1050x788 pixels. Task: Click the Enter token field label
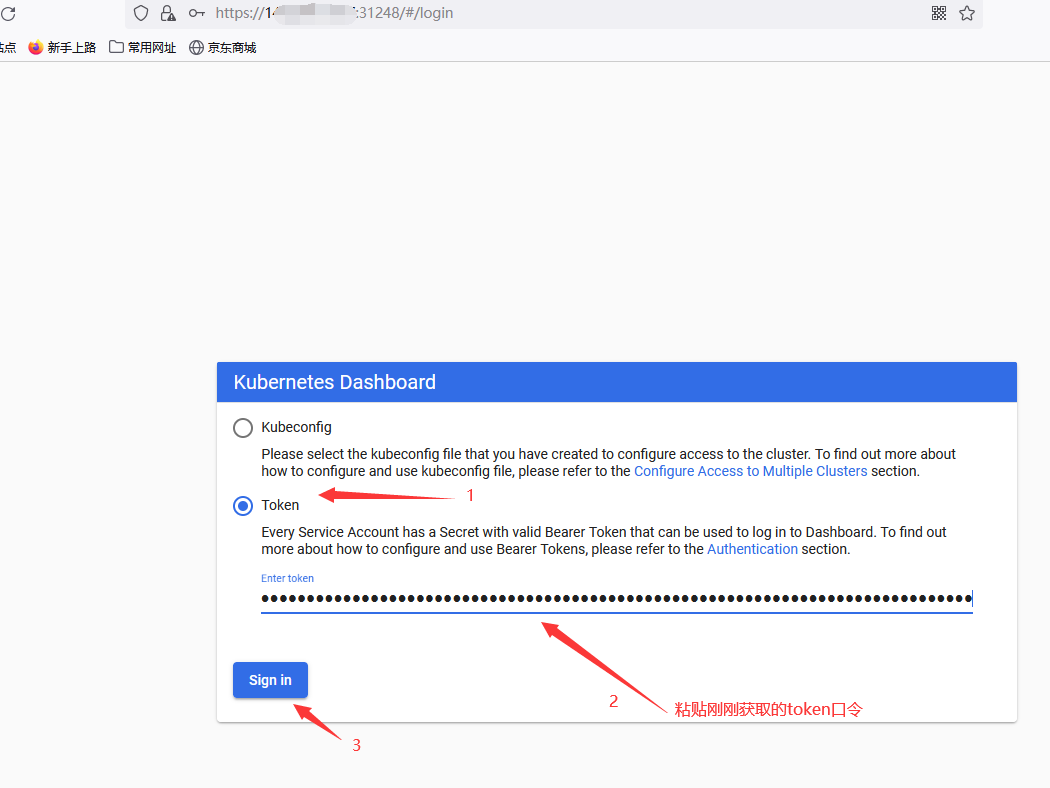[x=287, y=578]
